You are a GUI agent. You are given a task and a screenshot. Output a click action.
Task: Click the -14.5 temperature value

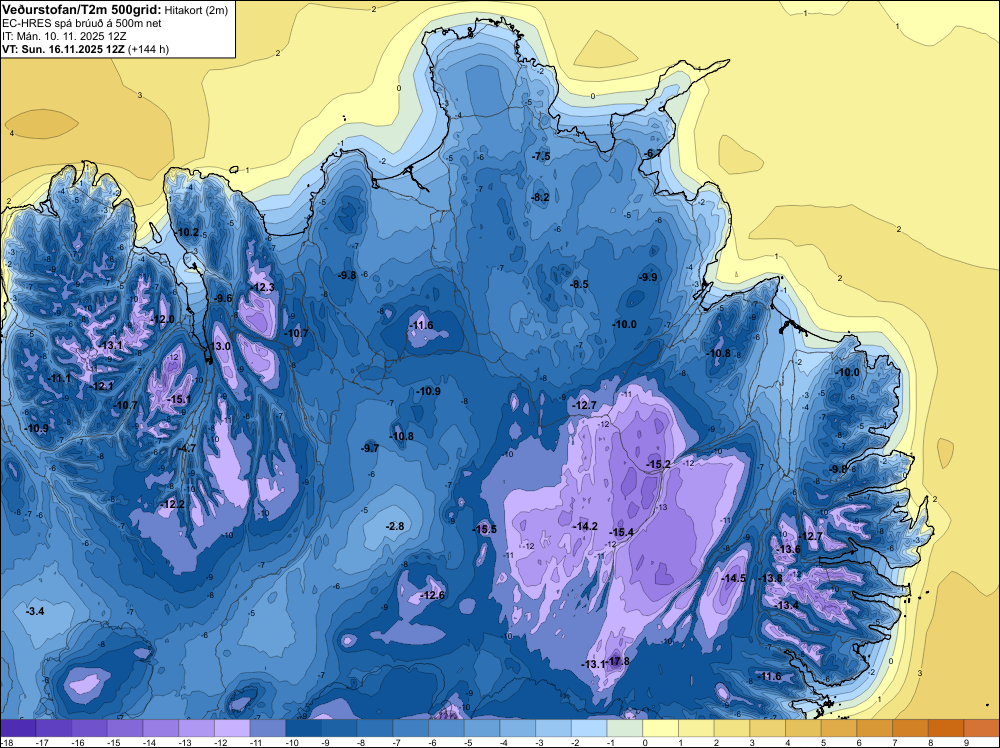(733, 578)
